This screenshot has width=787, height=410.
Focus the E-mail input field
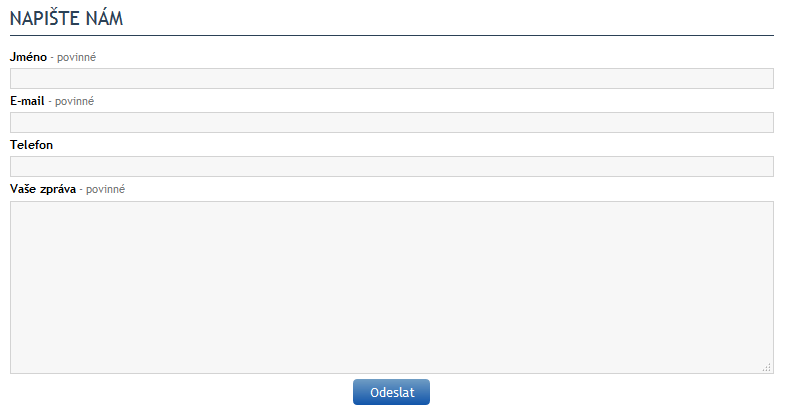[391, 123]
